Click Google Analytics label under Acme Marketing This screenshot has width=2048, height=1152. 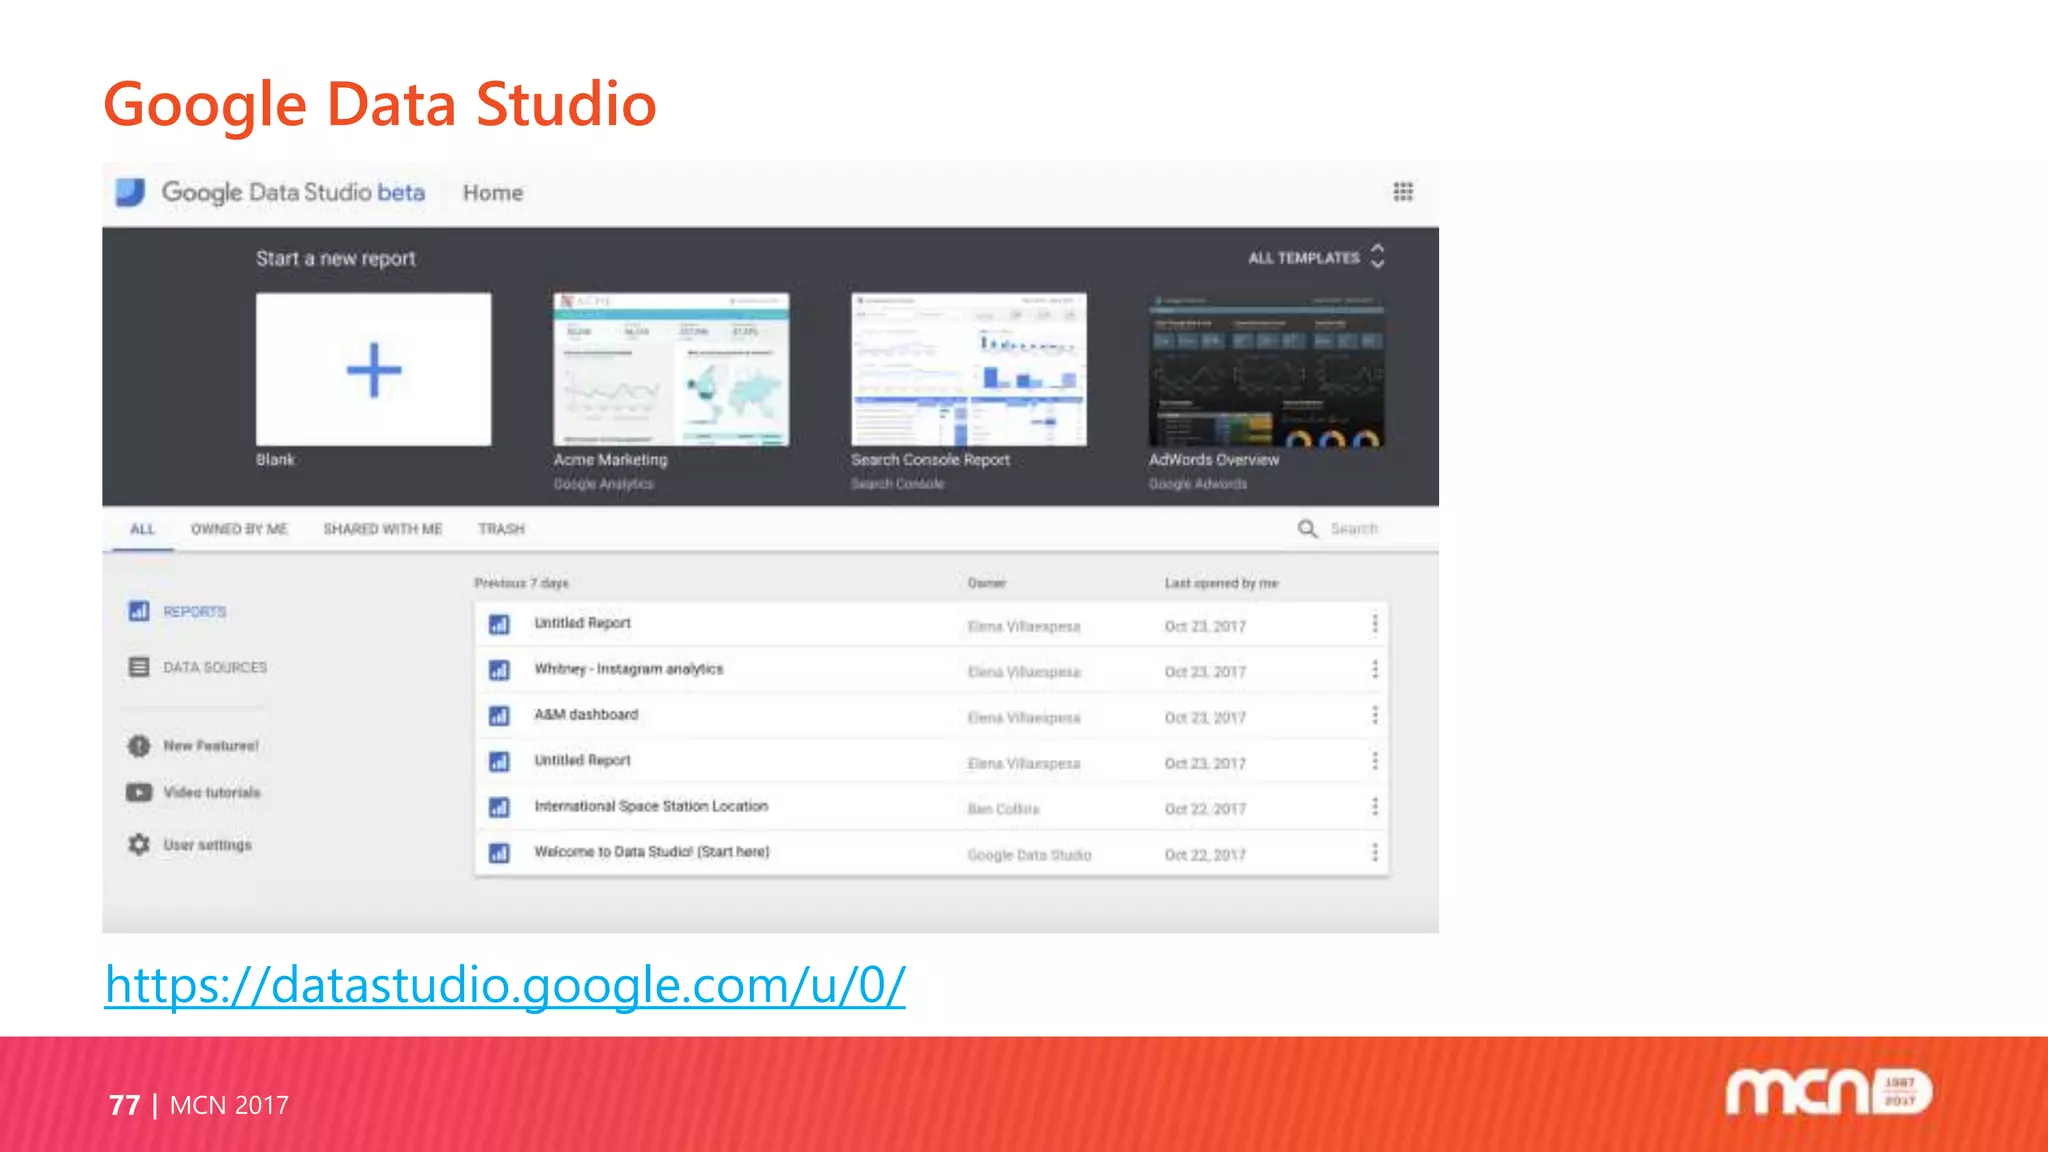click(x=603, y=484)
